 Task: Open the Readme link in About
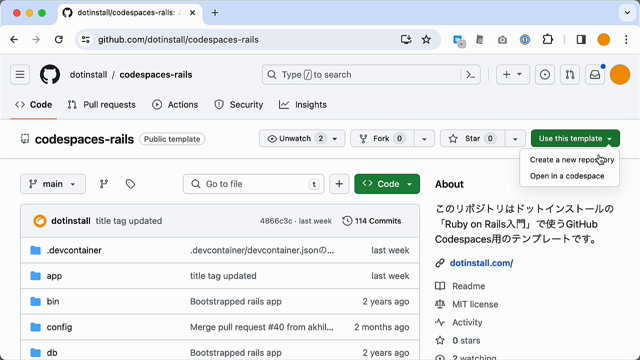coord(468,286)
